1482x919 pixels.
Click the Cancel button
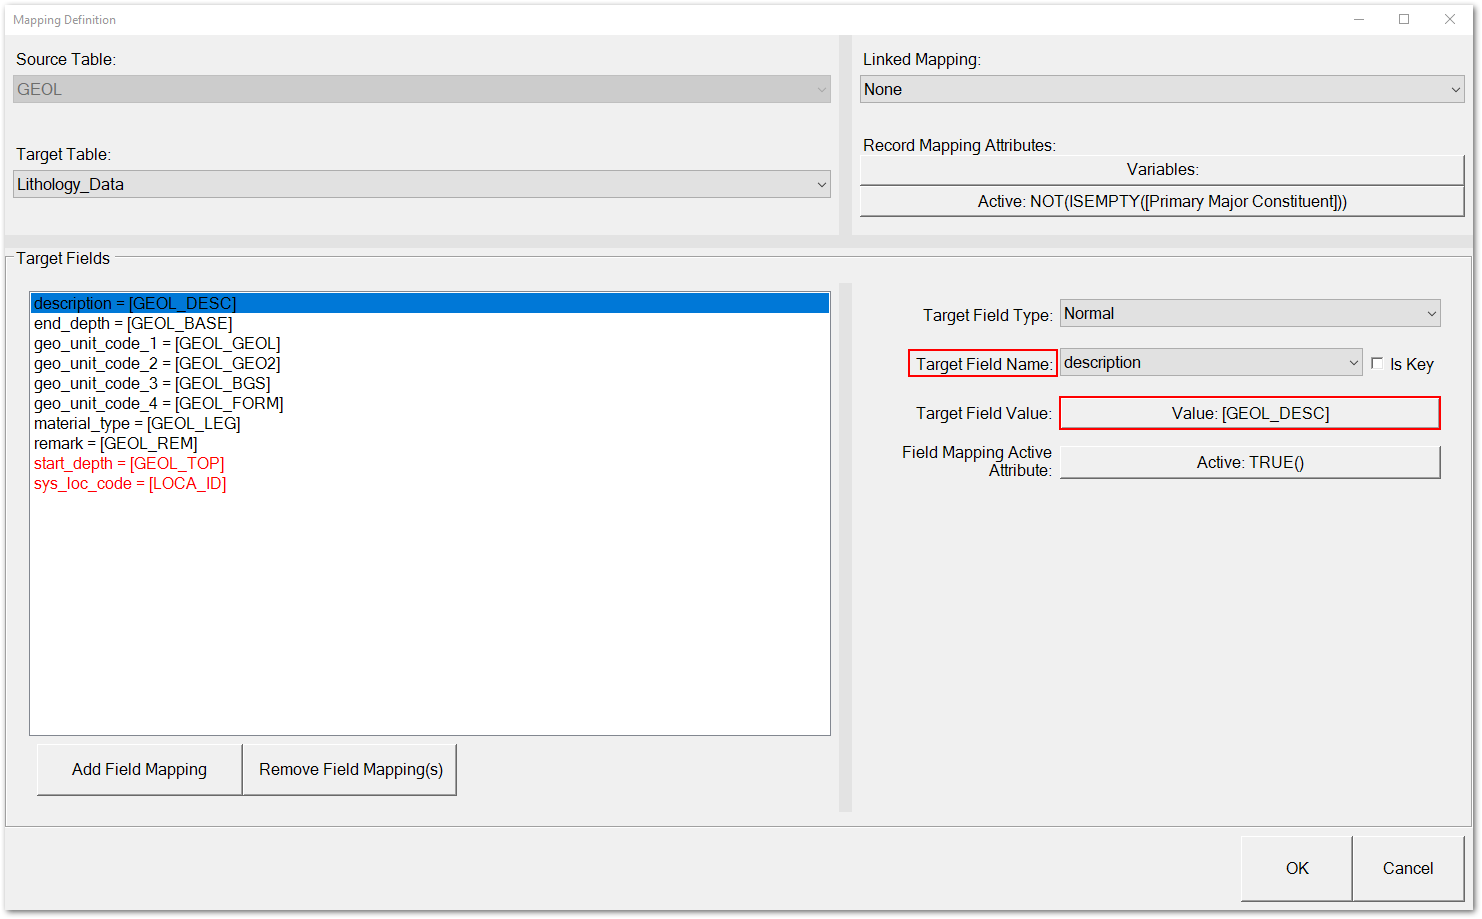coord(1408,868)
